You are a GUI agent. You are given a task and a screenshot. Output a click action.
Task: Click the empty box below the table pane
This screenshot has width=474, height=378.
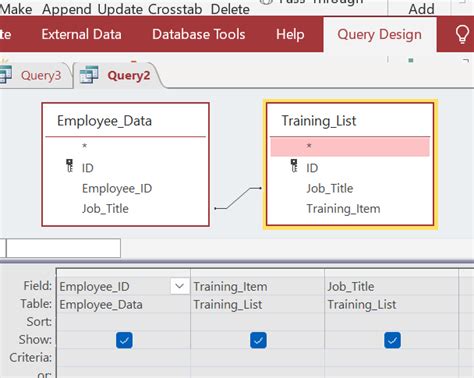[63, 248]
